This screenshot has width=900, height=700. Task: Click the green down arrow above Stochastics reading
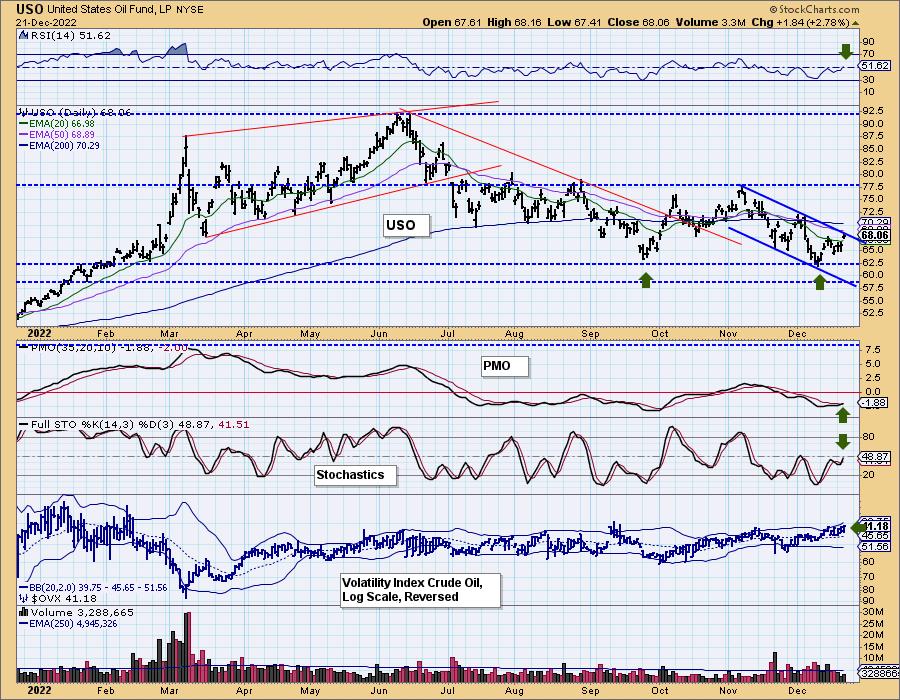[843, 440]
